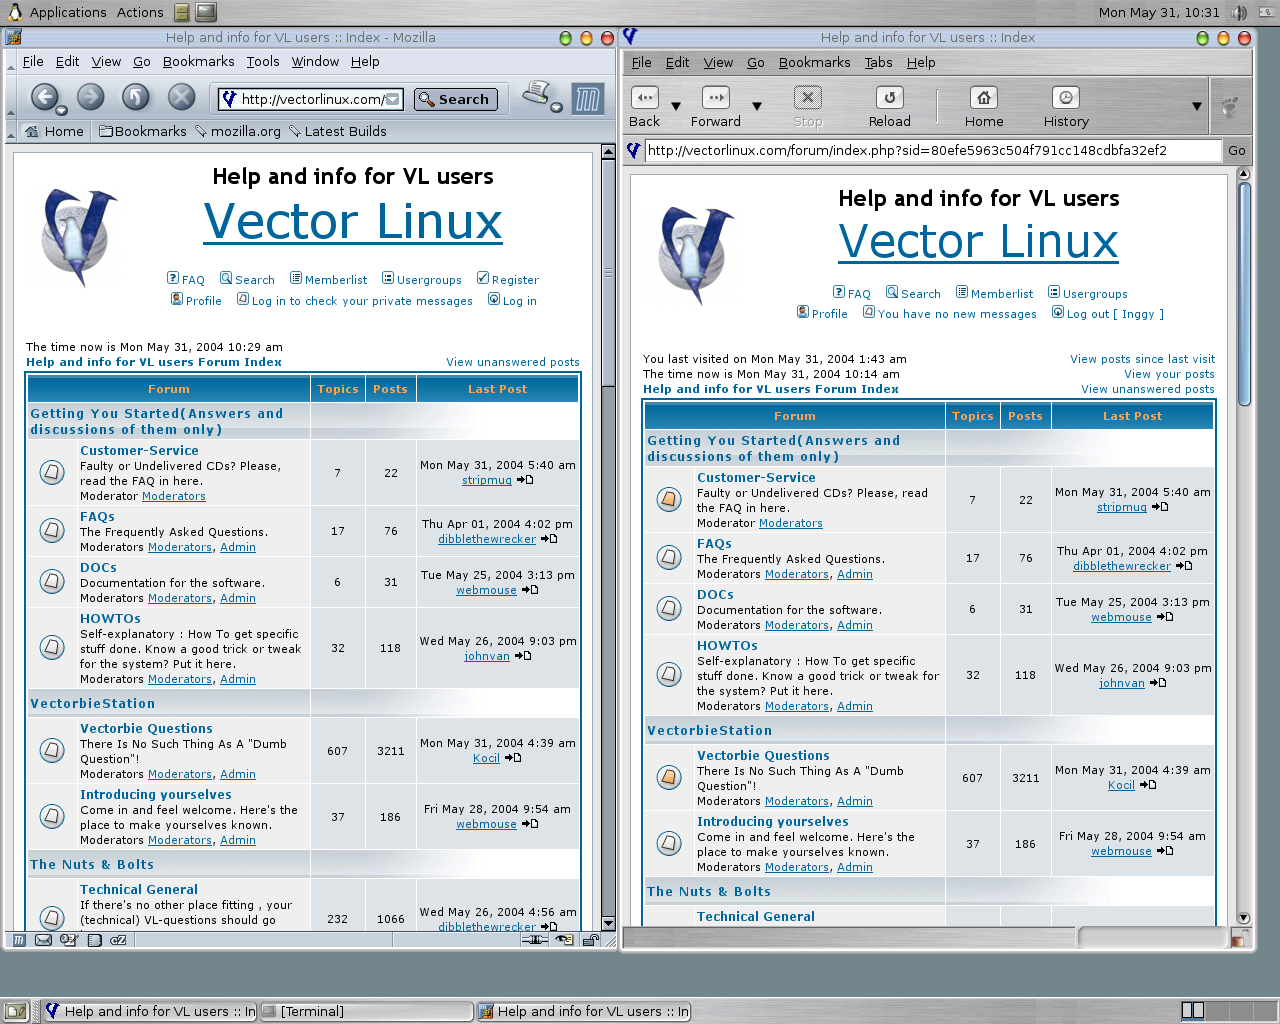This screenshot has height=1024, width=1280.
Task: Open IRC Chat icon in Mozilla's status bar
Action: 118,940
